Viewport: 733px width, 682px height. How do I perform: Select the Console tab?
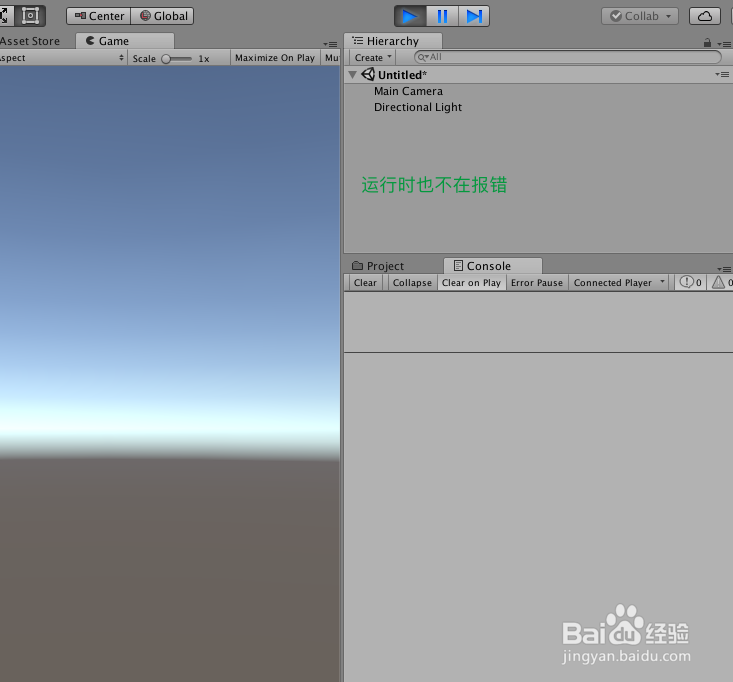tap(493, 266)
